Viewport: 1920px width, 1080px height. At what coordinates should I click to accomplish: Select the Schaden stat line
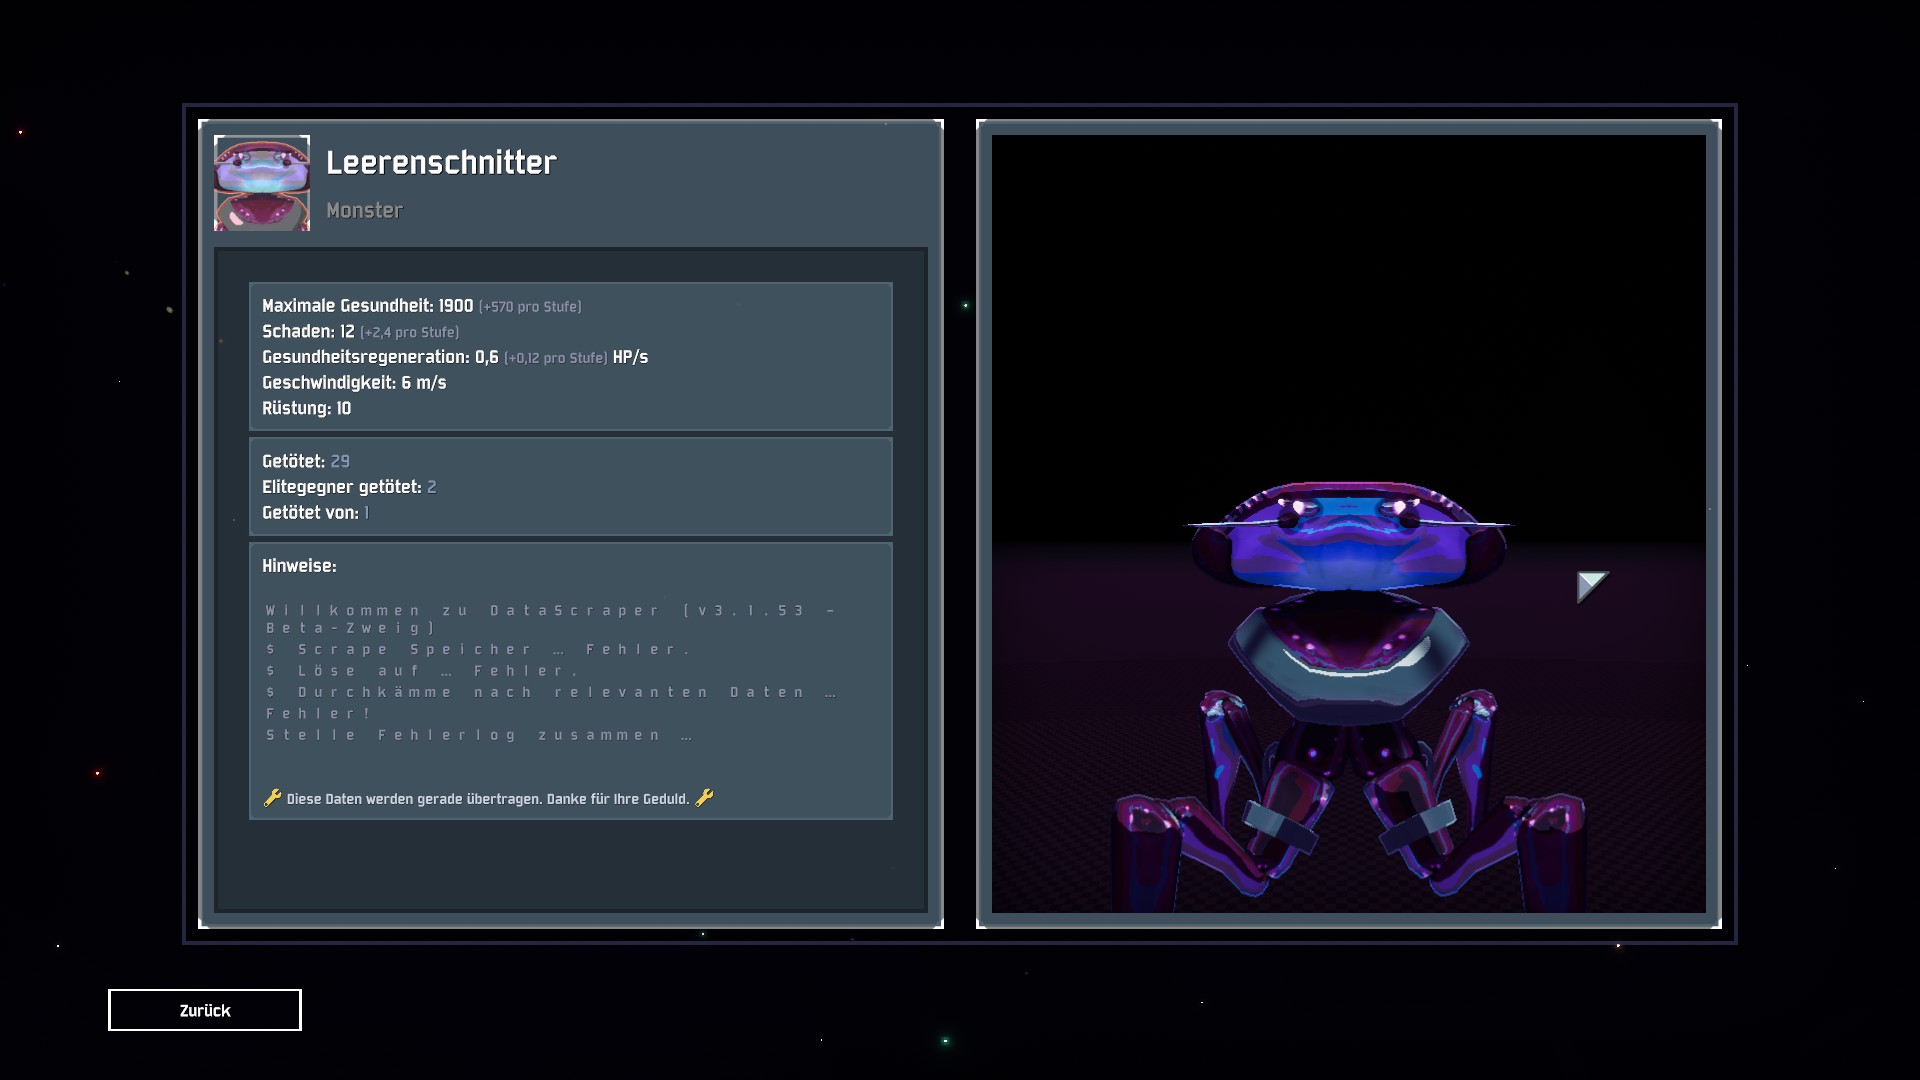pos(360,332)
